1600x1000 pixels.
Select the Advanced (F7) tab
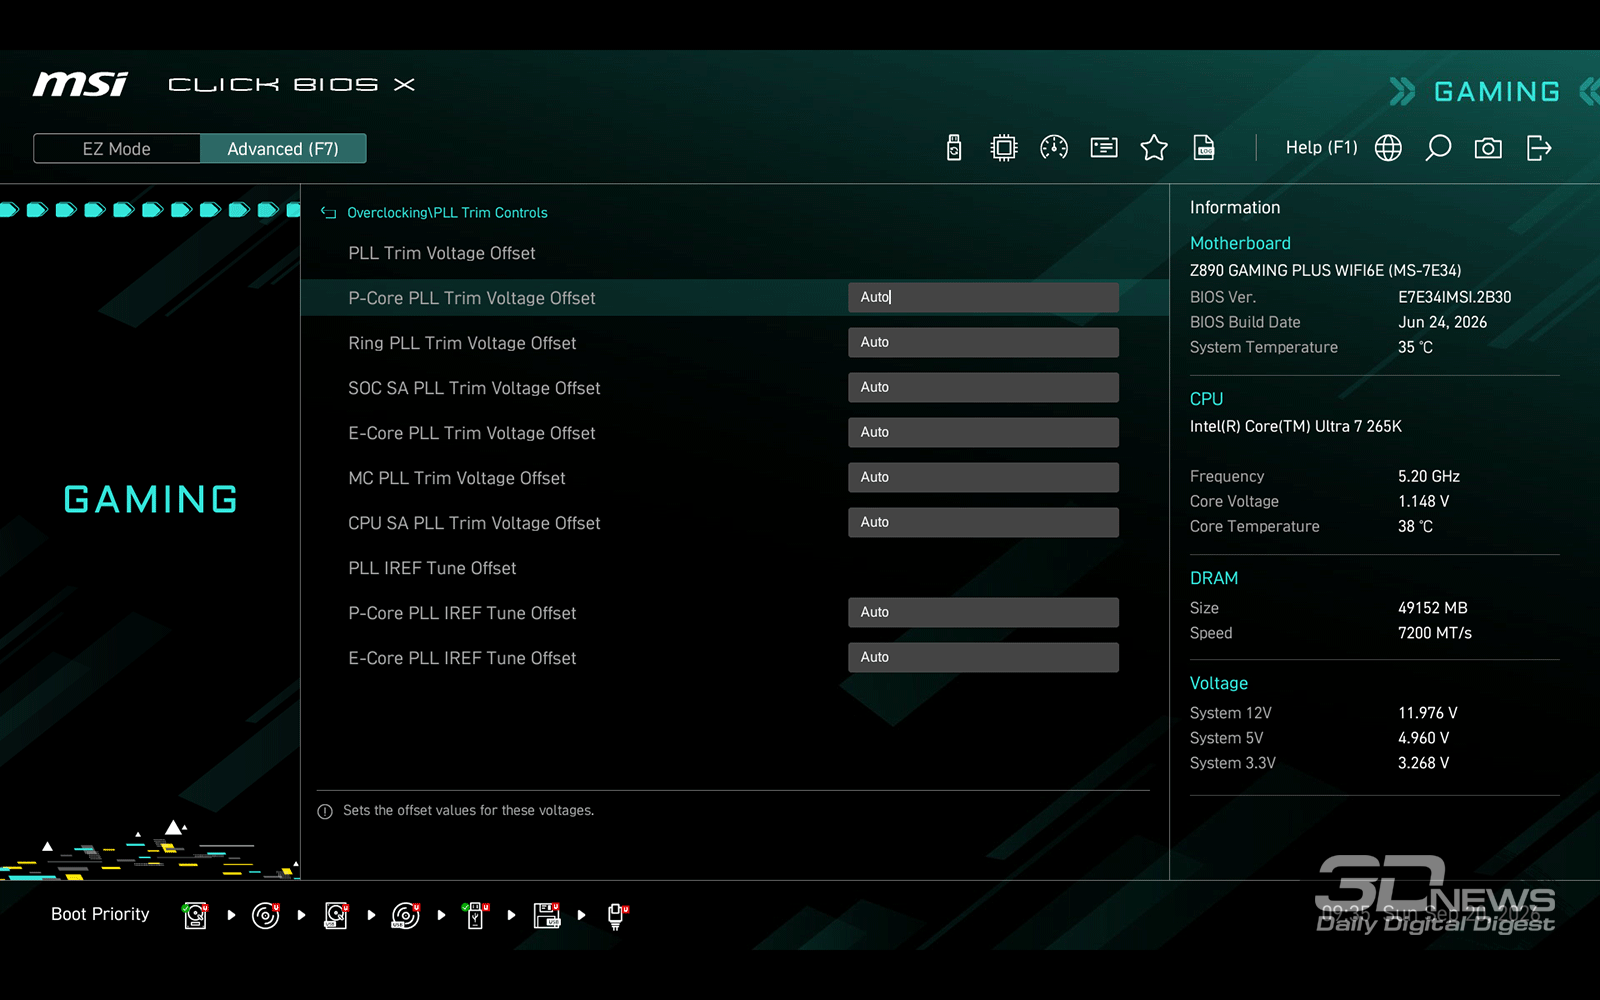(283, 149)
